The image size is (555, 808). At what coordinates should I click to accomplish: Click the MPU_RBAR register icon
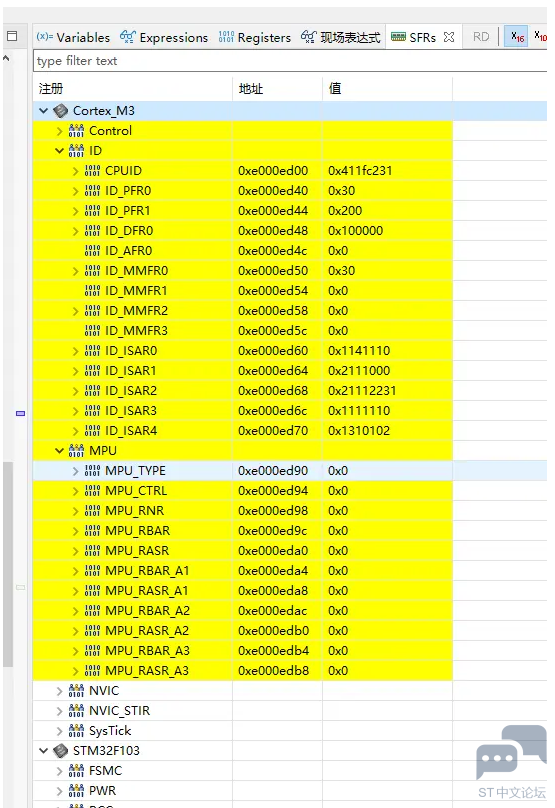(x=92, y=531)
